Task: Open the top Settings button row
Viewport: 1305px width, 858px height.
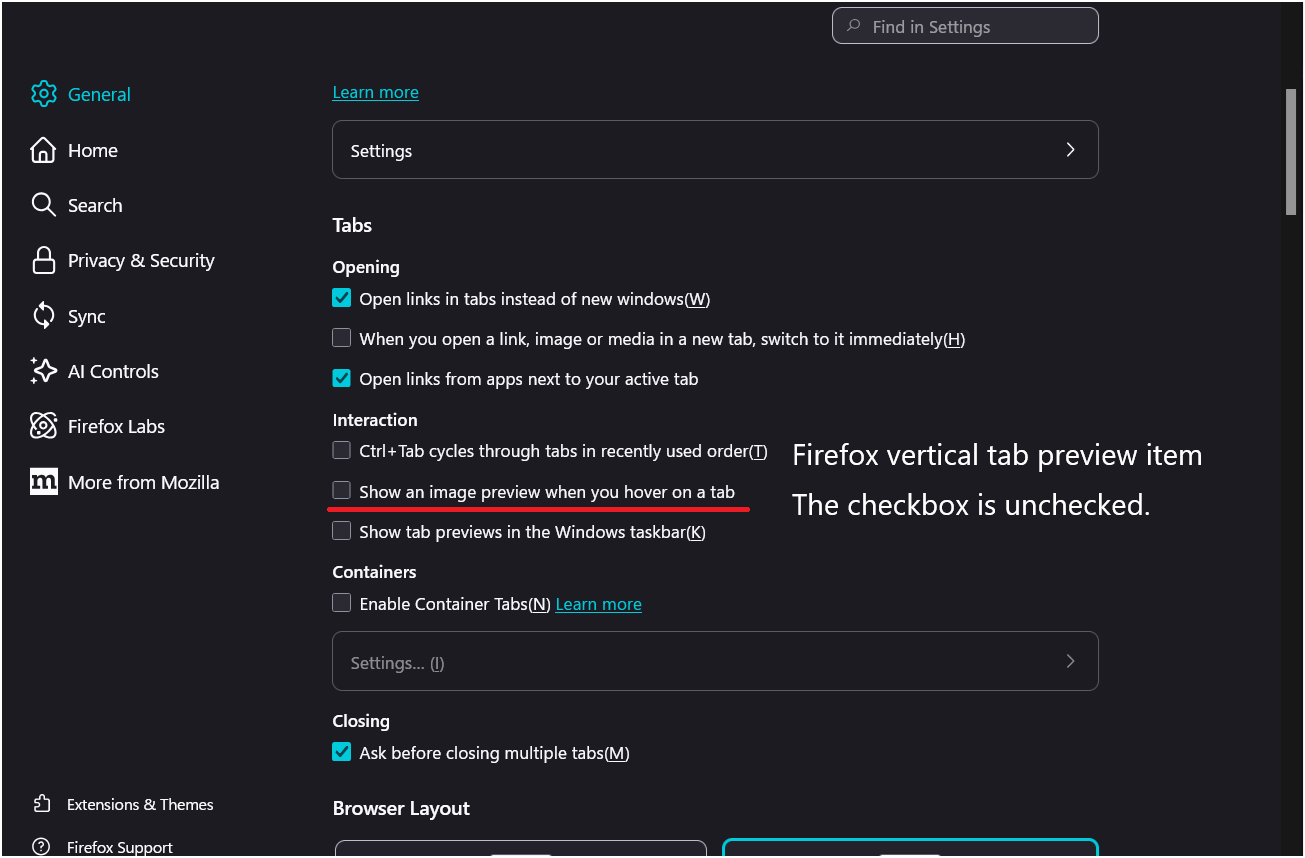Action: coord(715,150)
